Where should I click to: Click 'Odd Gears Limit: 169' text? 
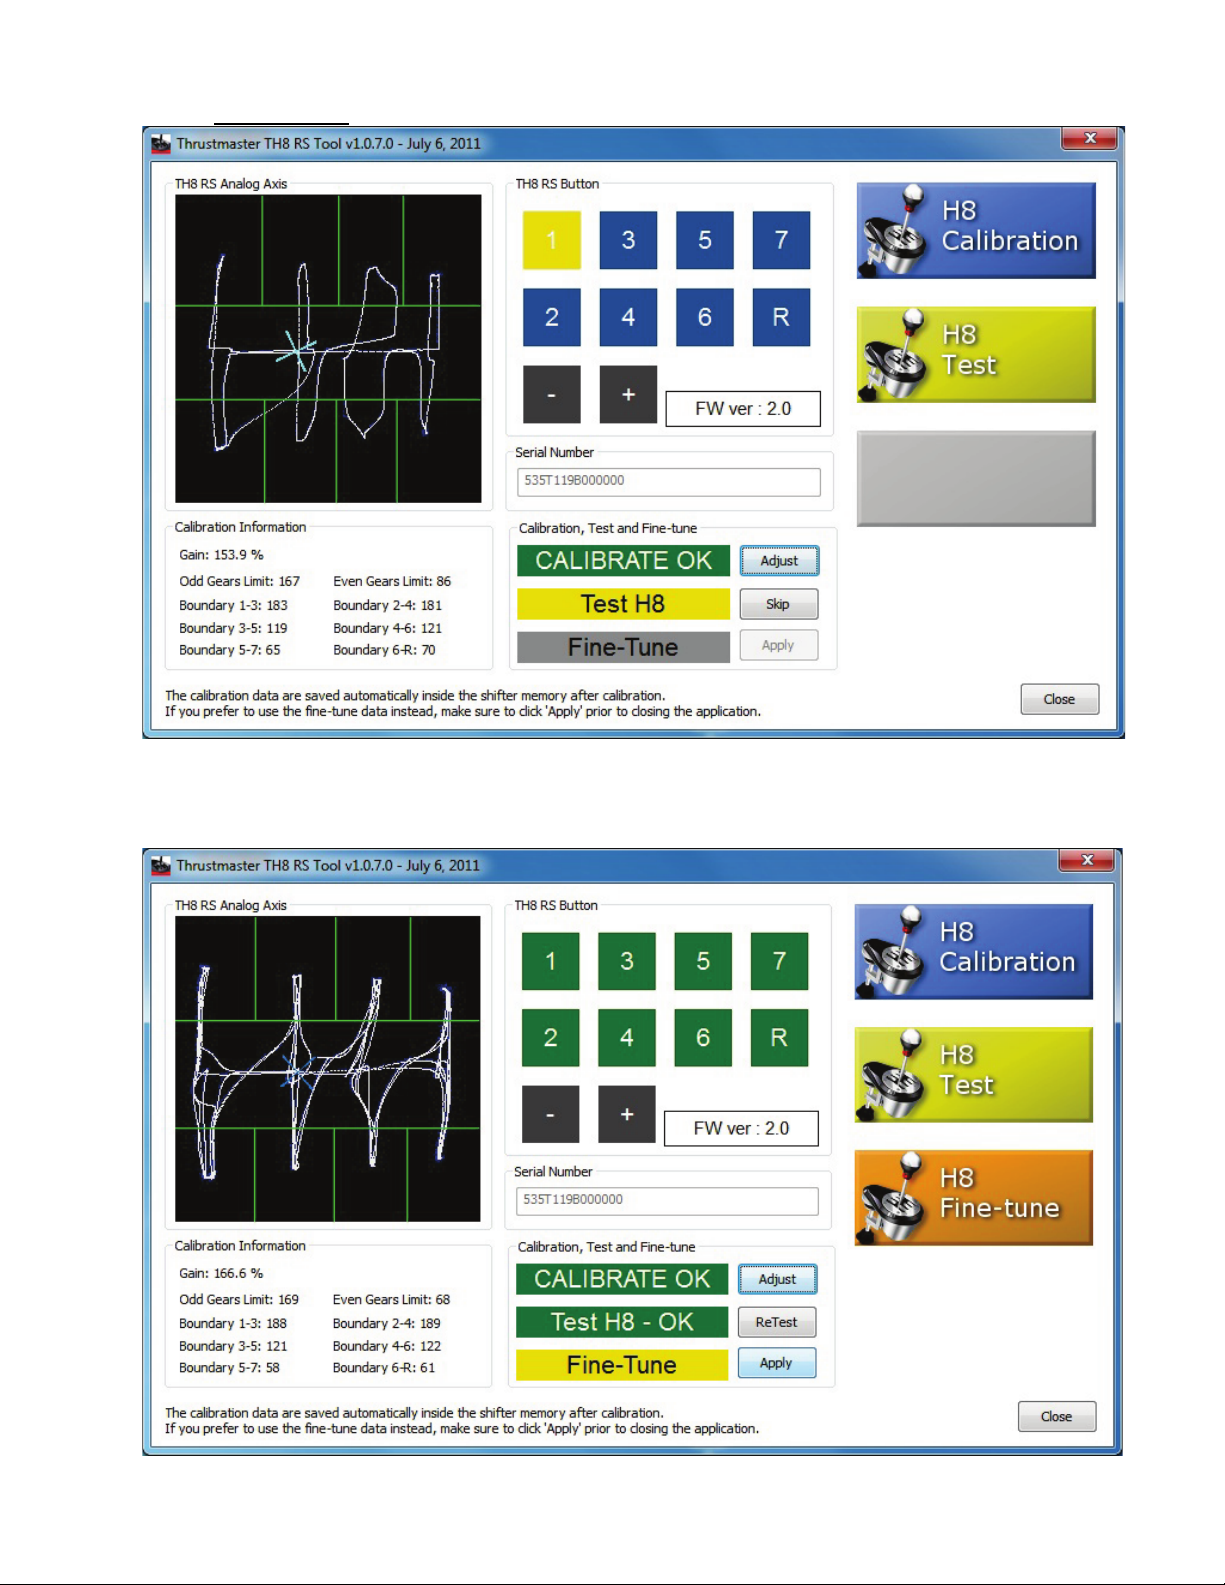pos(239,1299)
